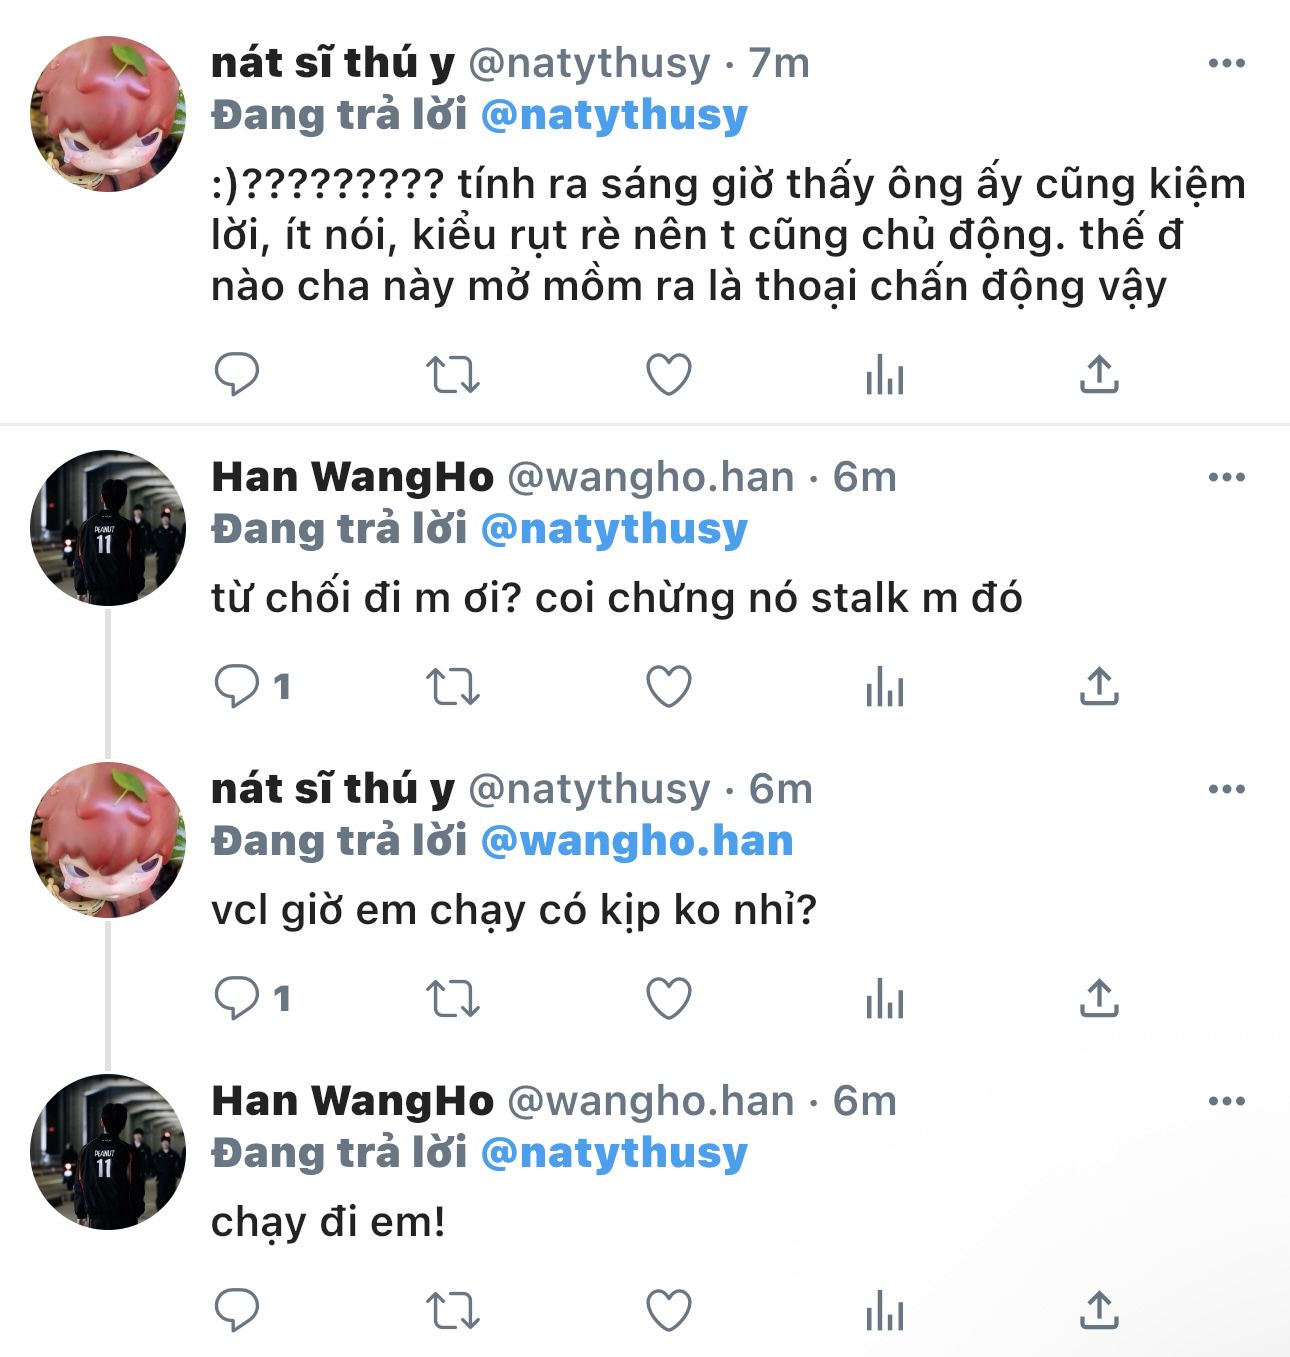Share the first natythusy tweet

[1099, 375]
